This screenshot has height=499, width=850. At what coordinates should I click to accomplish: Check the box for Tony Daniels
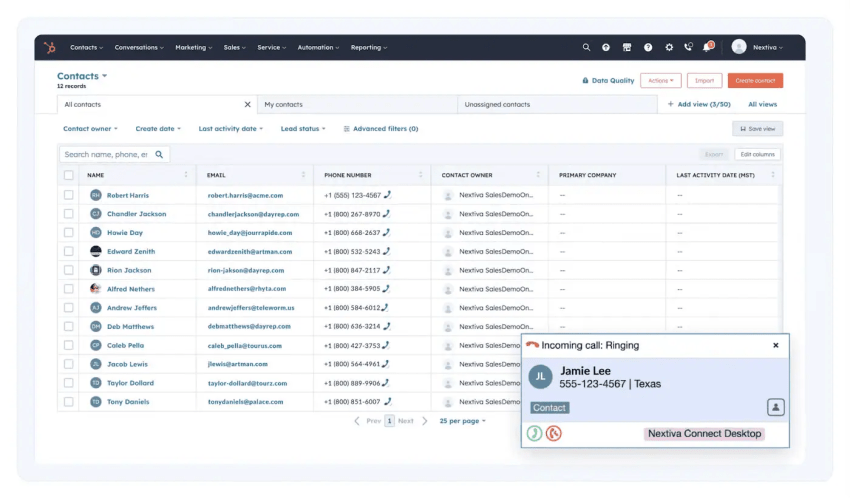pos(68,401)
